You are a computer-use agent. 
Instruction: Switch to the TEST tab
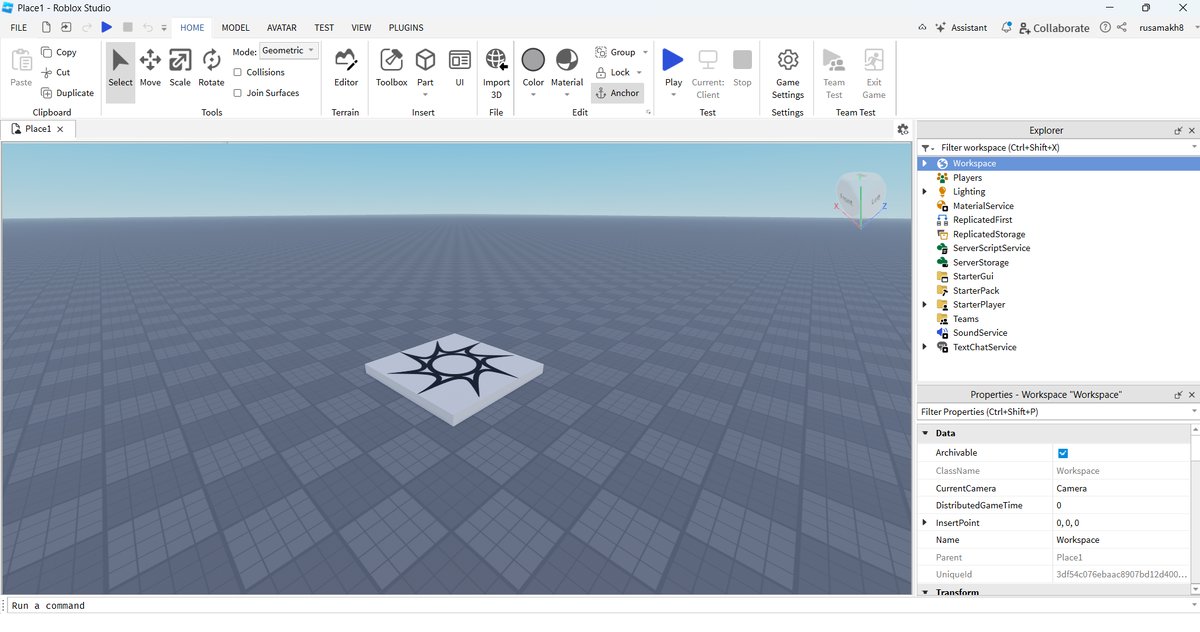[324, 28]
